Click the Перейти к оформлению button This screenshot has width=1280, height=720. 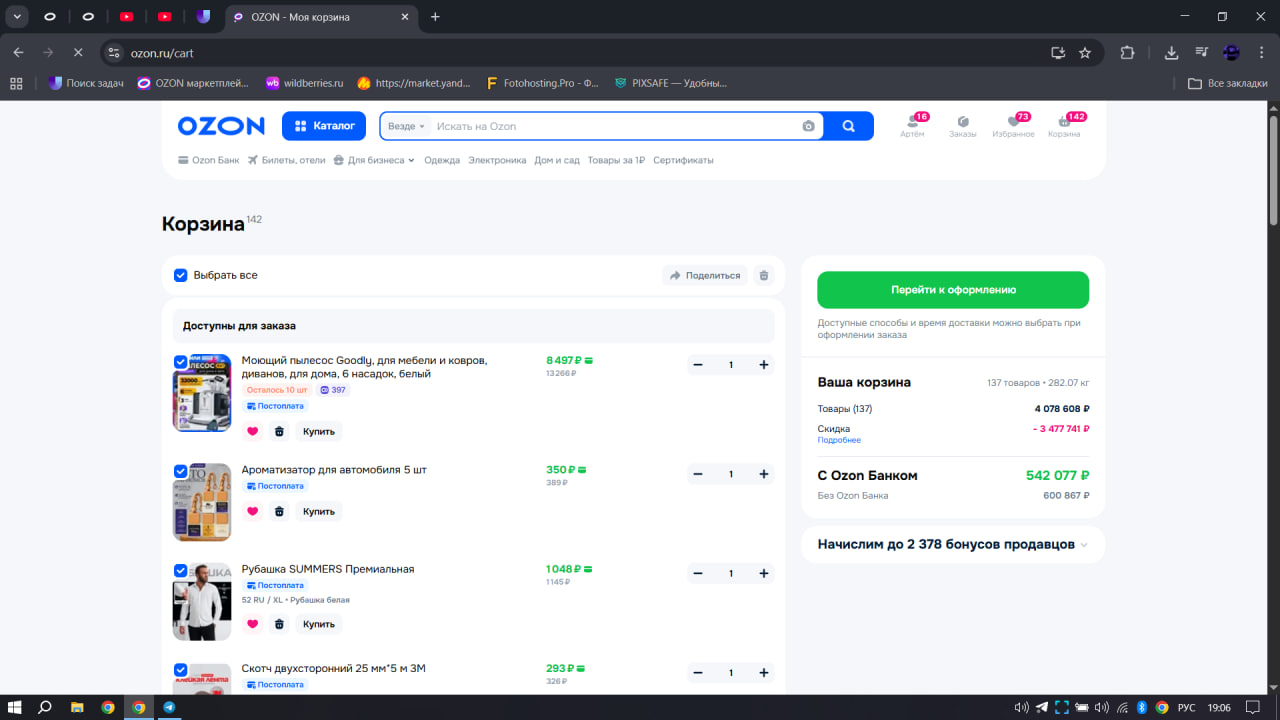tap(953, 290)
